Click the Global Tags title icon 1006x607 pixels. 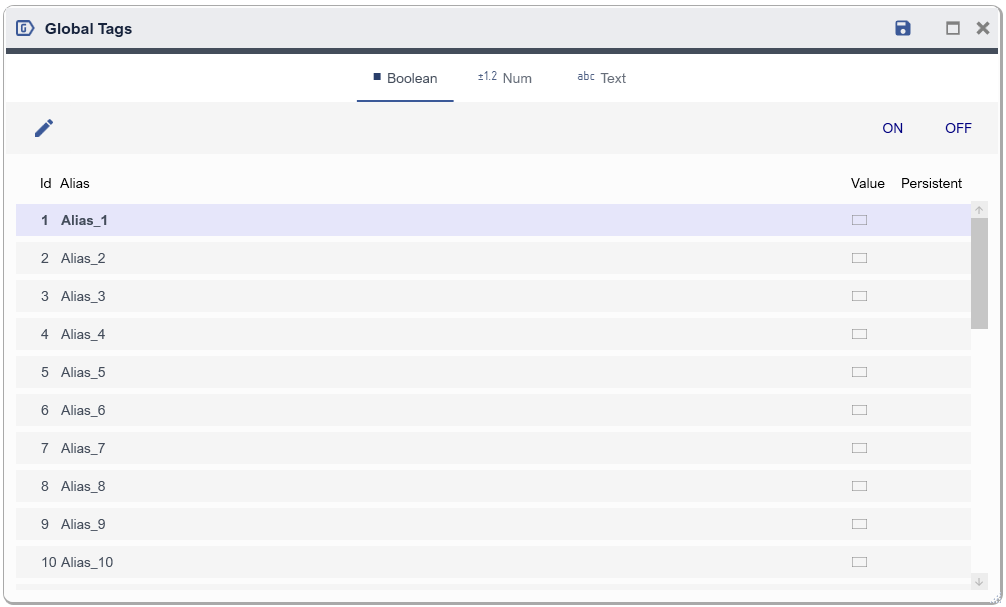coord(25,28)
